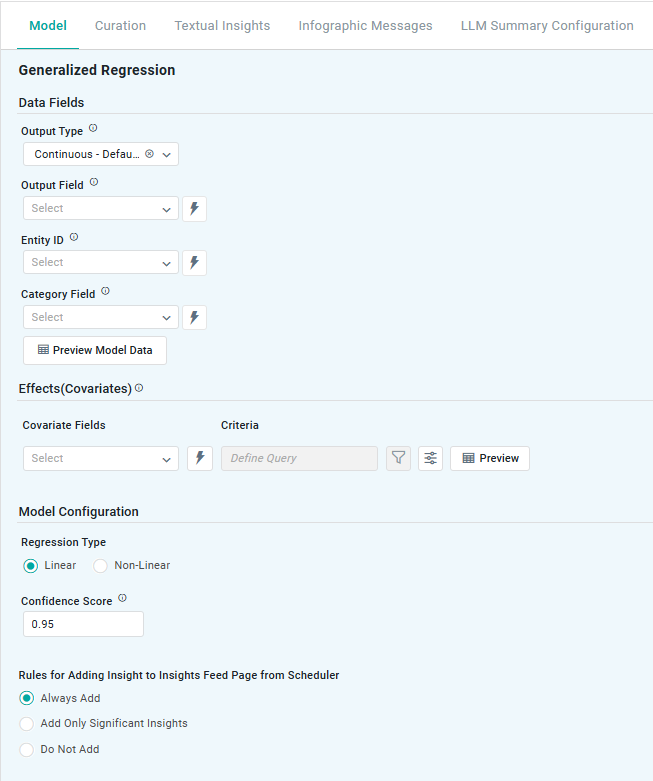Choose Add Only Significant Insights option
Screen dimensions: 653x781
click(27, 724)
